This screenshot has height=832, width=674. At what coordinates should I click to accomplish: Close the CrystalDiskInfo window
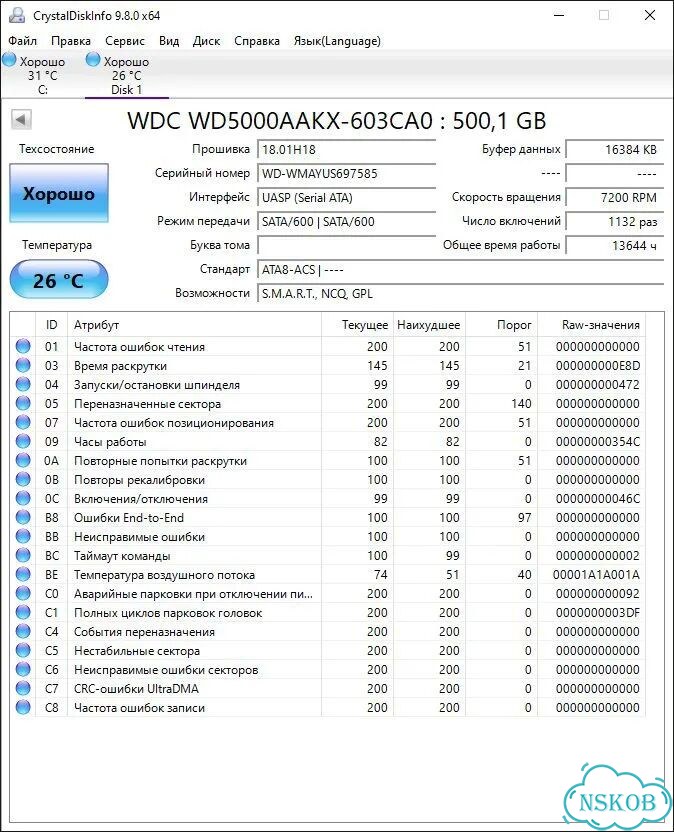click(650, 15)
